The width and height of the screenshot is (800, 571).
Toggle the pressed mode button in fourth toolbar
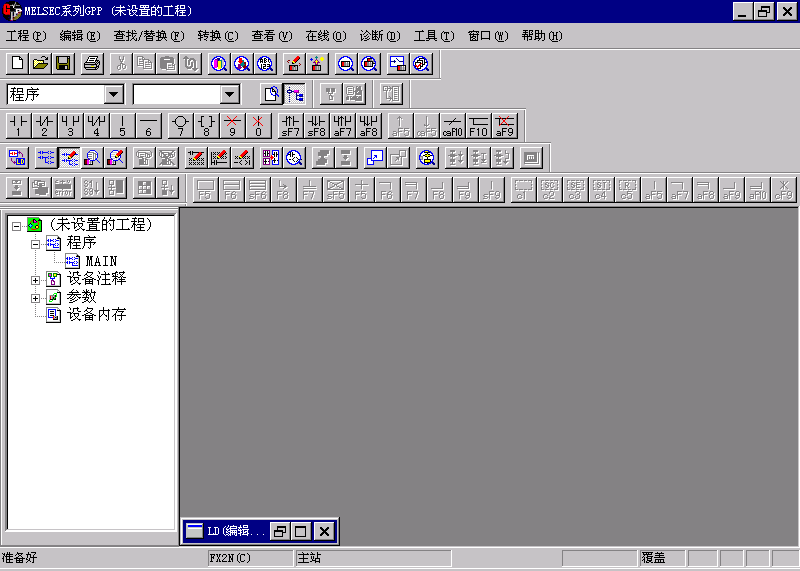(x=69, y=157)
